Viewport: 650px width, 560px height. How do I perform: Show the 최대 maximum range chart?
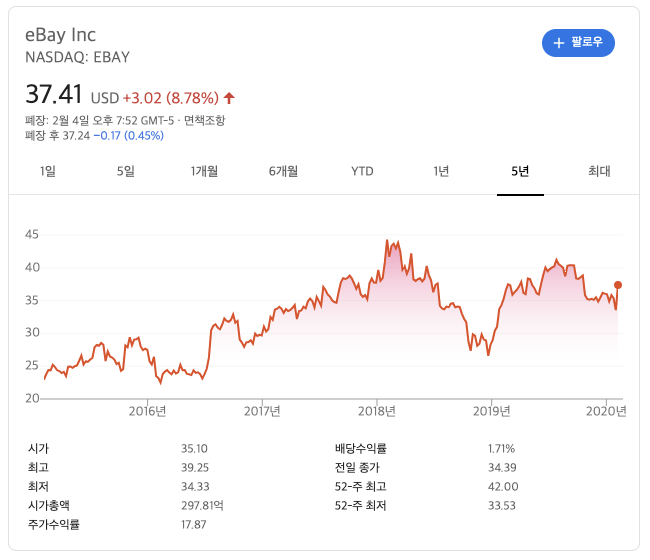coord(599,171)
